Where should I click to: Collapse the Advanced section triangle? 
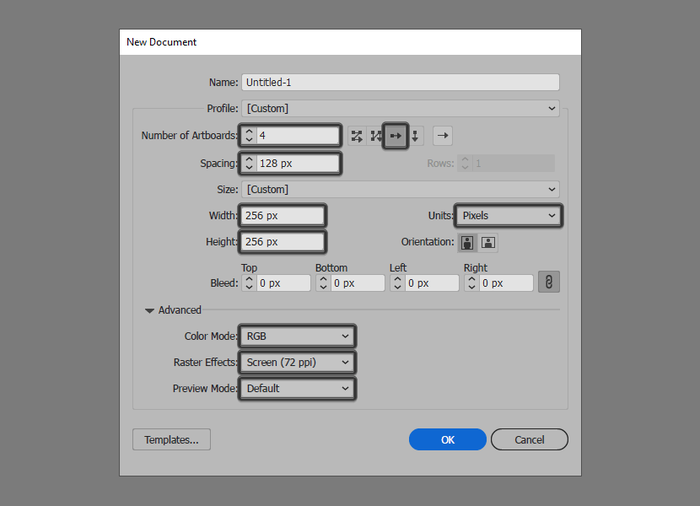(x=150, y=310)
